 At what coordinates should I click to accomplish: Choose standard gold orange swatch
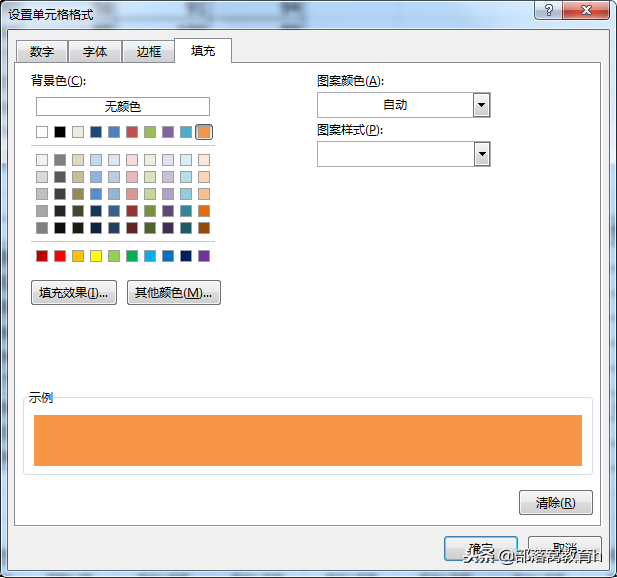click(78, 256)
